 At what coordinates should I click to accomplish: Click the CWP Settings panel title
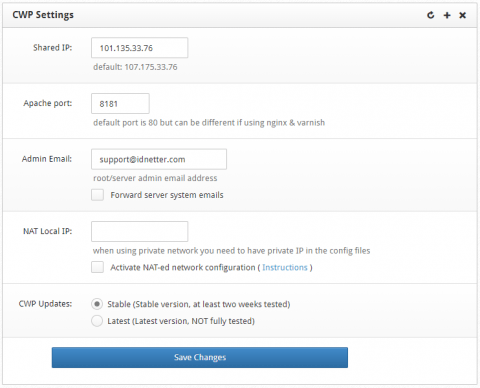[x=43, y=15]
